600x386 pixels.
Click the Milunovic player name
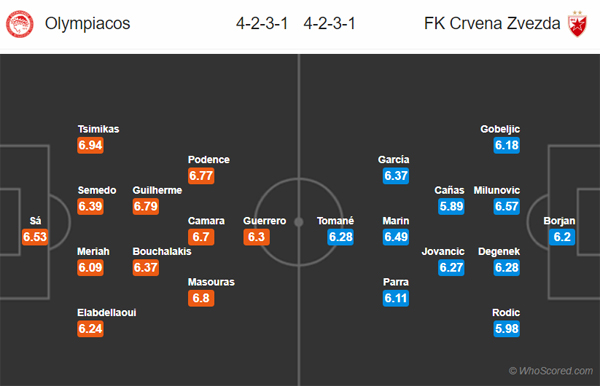click(x=497, y=190)
